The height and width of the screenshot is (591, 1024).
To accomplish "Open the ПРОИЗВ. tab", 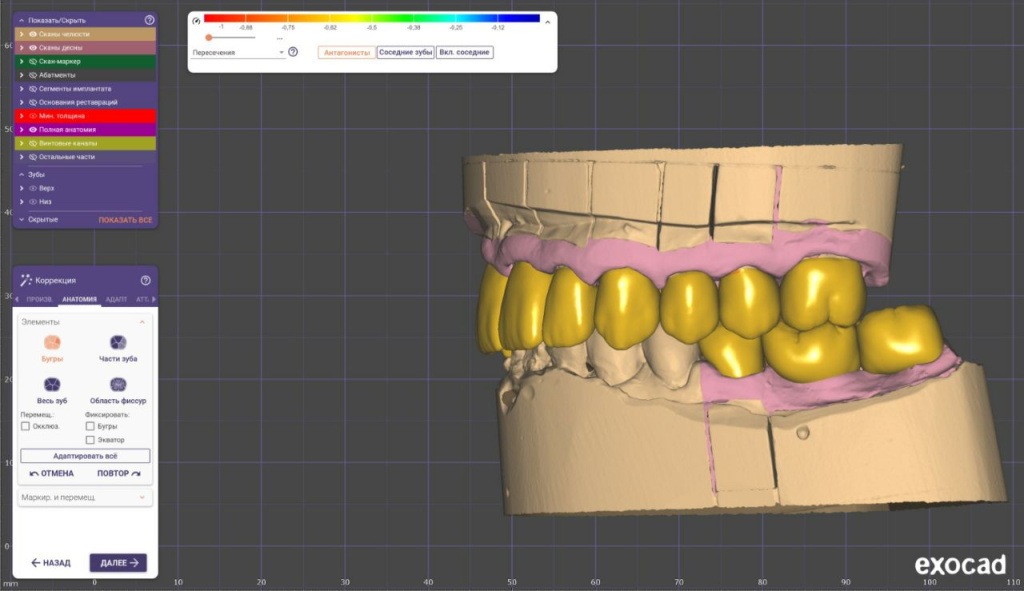I will point(39,300).
